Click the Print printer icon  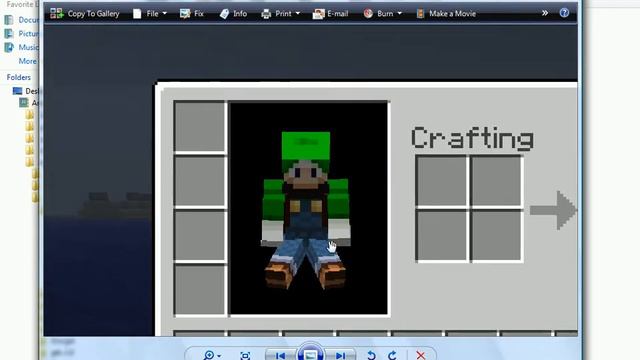pyautogui.click(x=266, y=14)
